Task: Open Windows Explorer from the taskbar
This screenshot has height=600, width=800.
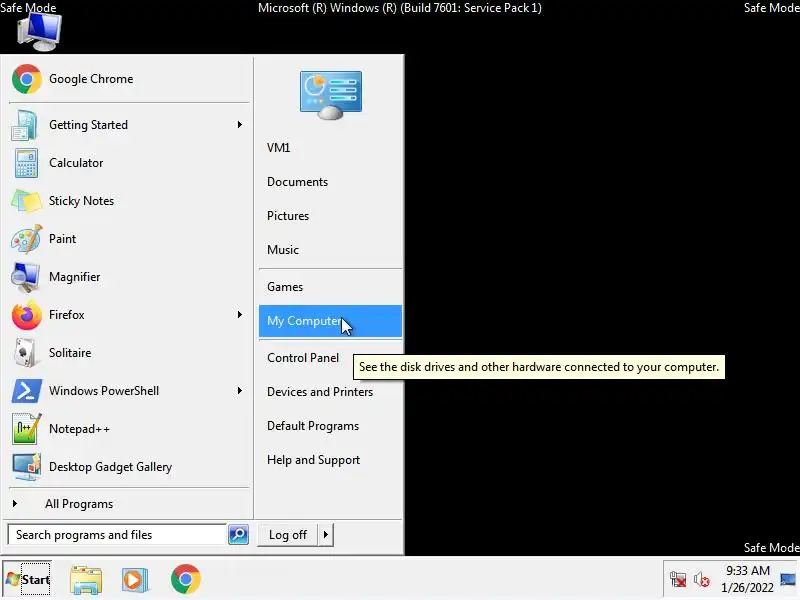Action: click(86, 580)
